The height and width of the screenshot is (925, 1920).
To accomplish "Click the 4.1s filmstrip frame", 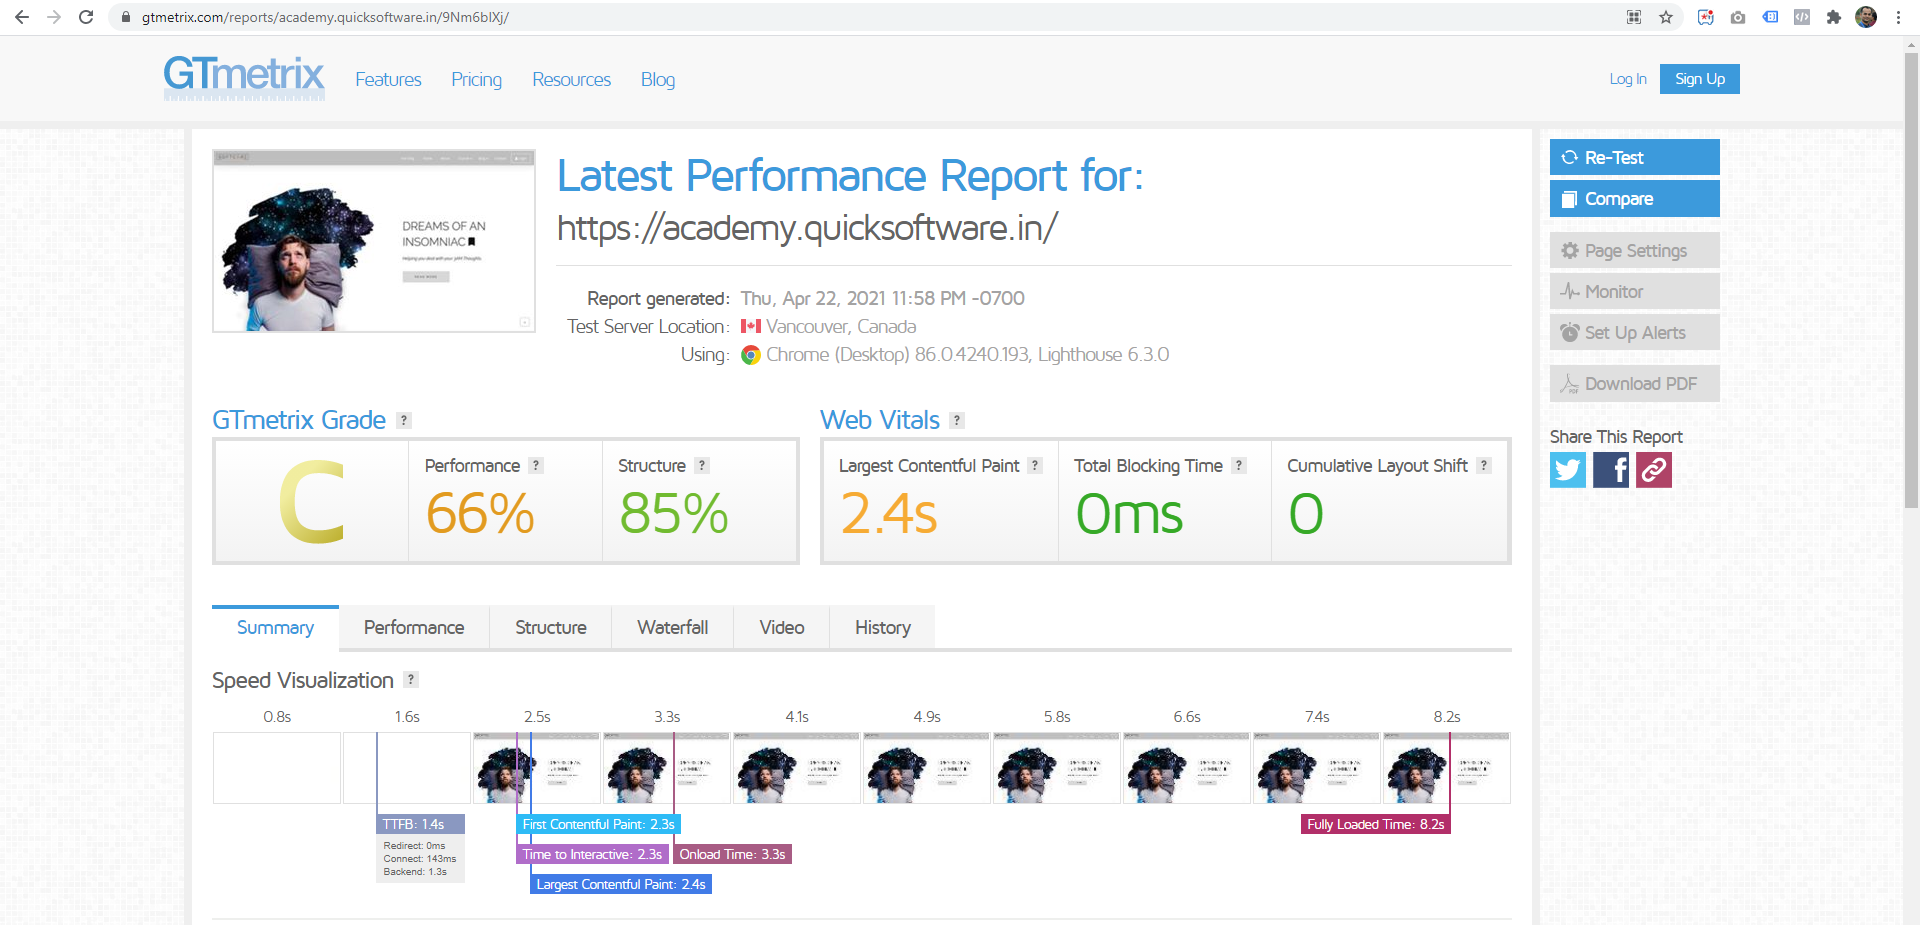I will click(797, 768).
